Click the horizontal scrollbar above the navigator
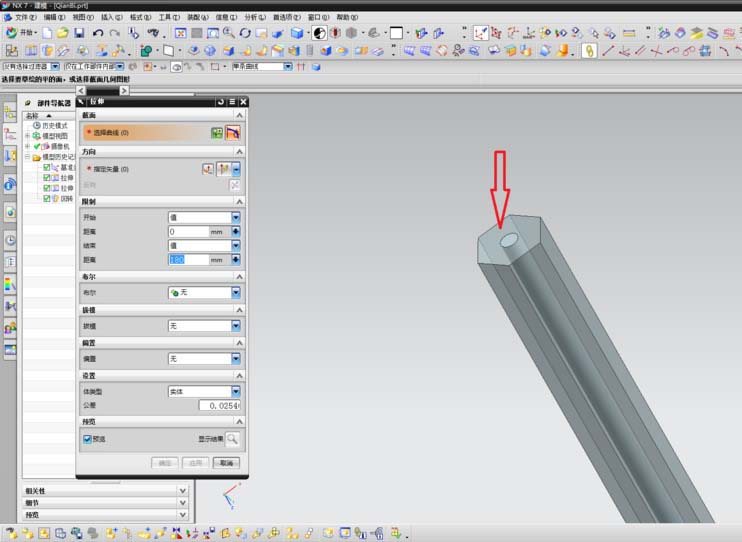Image resolution: width=742 pixels, height=542 pixels. 103,90
